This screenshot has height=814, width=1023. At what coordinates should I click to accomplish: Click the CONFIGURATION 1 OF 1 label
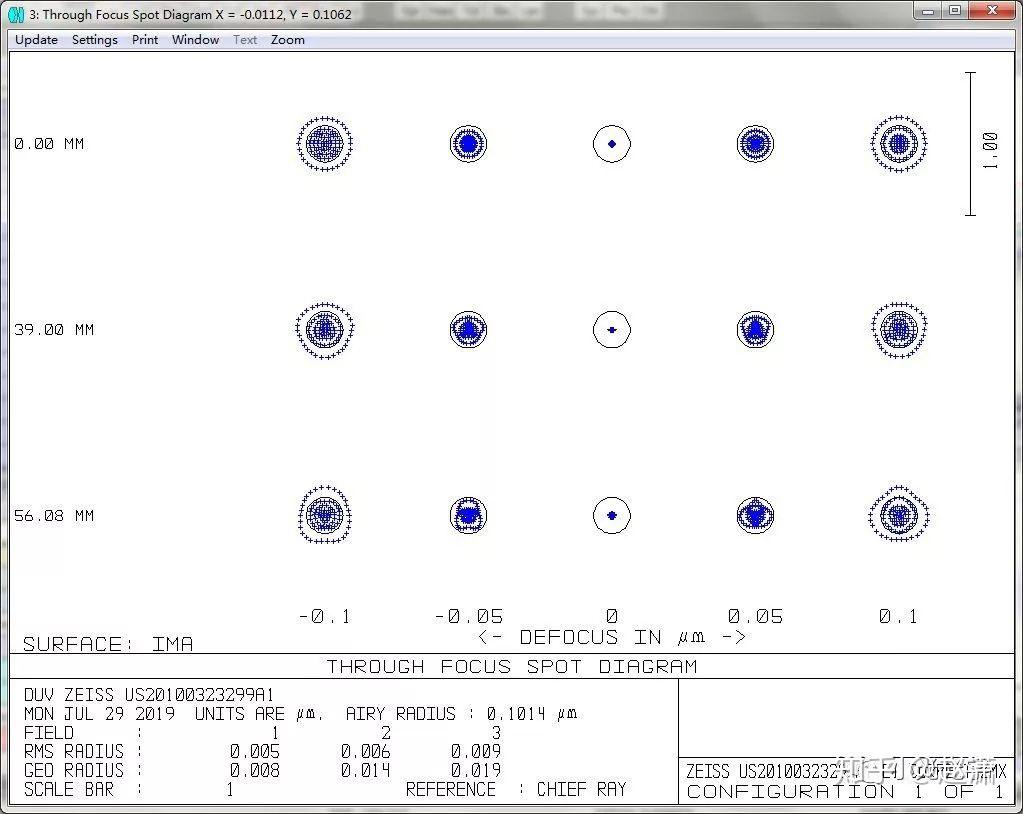pos(845,791)
